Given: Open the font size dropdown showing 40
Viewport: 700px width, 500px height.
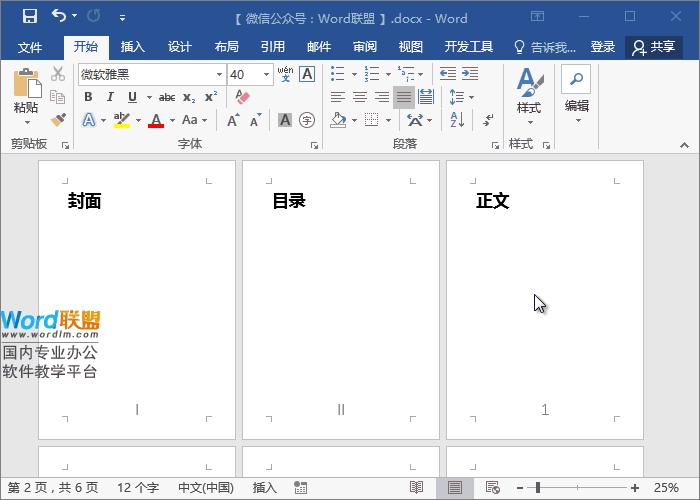Looking at the screenshot, I should [266, 75].
